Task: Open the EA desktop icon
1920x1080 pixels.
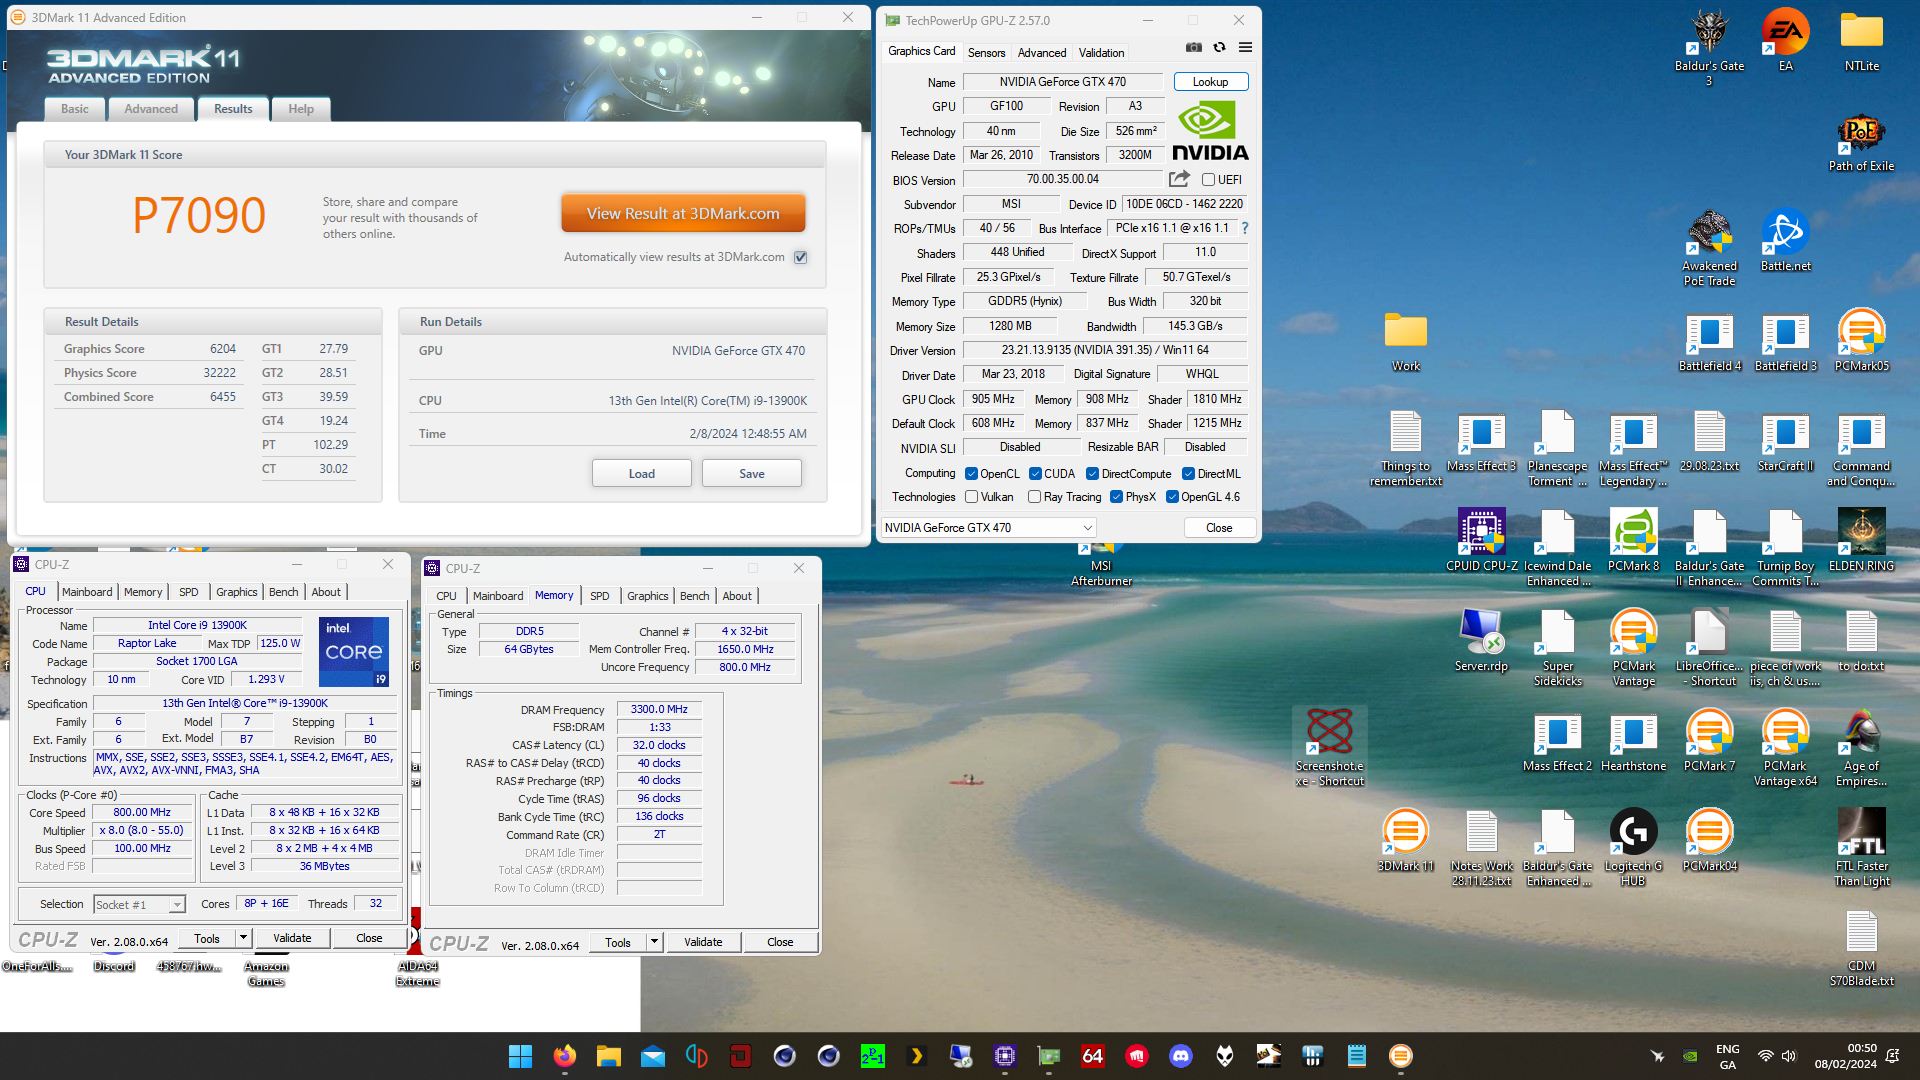Action: tap(1785, 40)
